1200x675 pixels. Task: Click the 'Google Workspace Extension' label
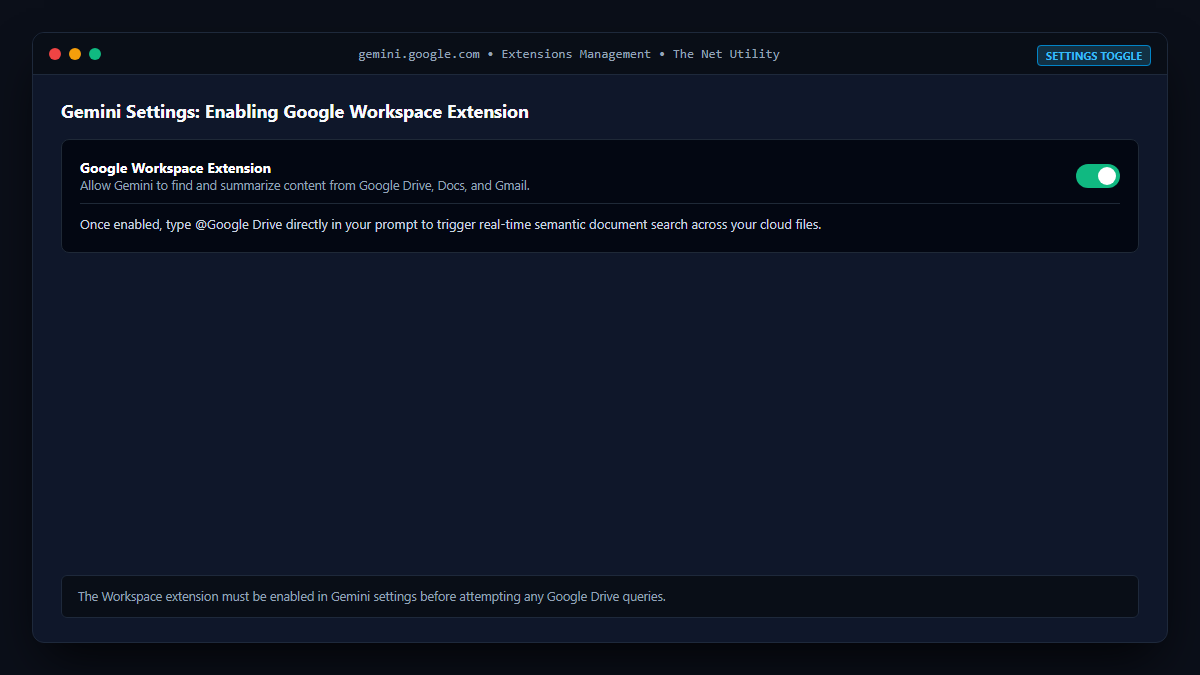coord(176,168)
